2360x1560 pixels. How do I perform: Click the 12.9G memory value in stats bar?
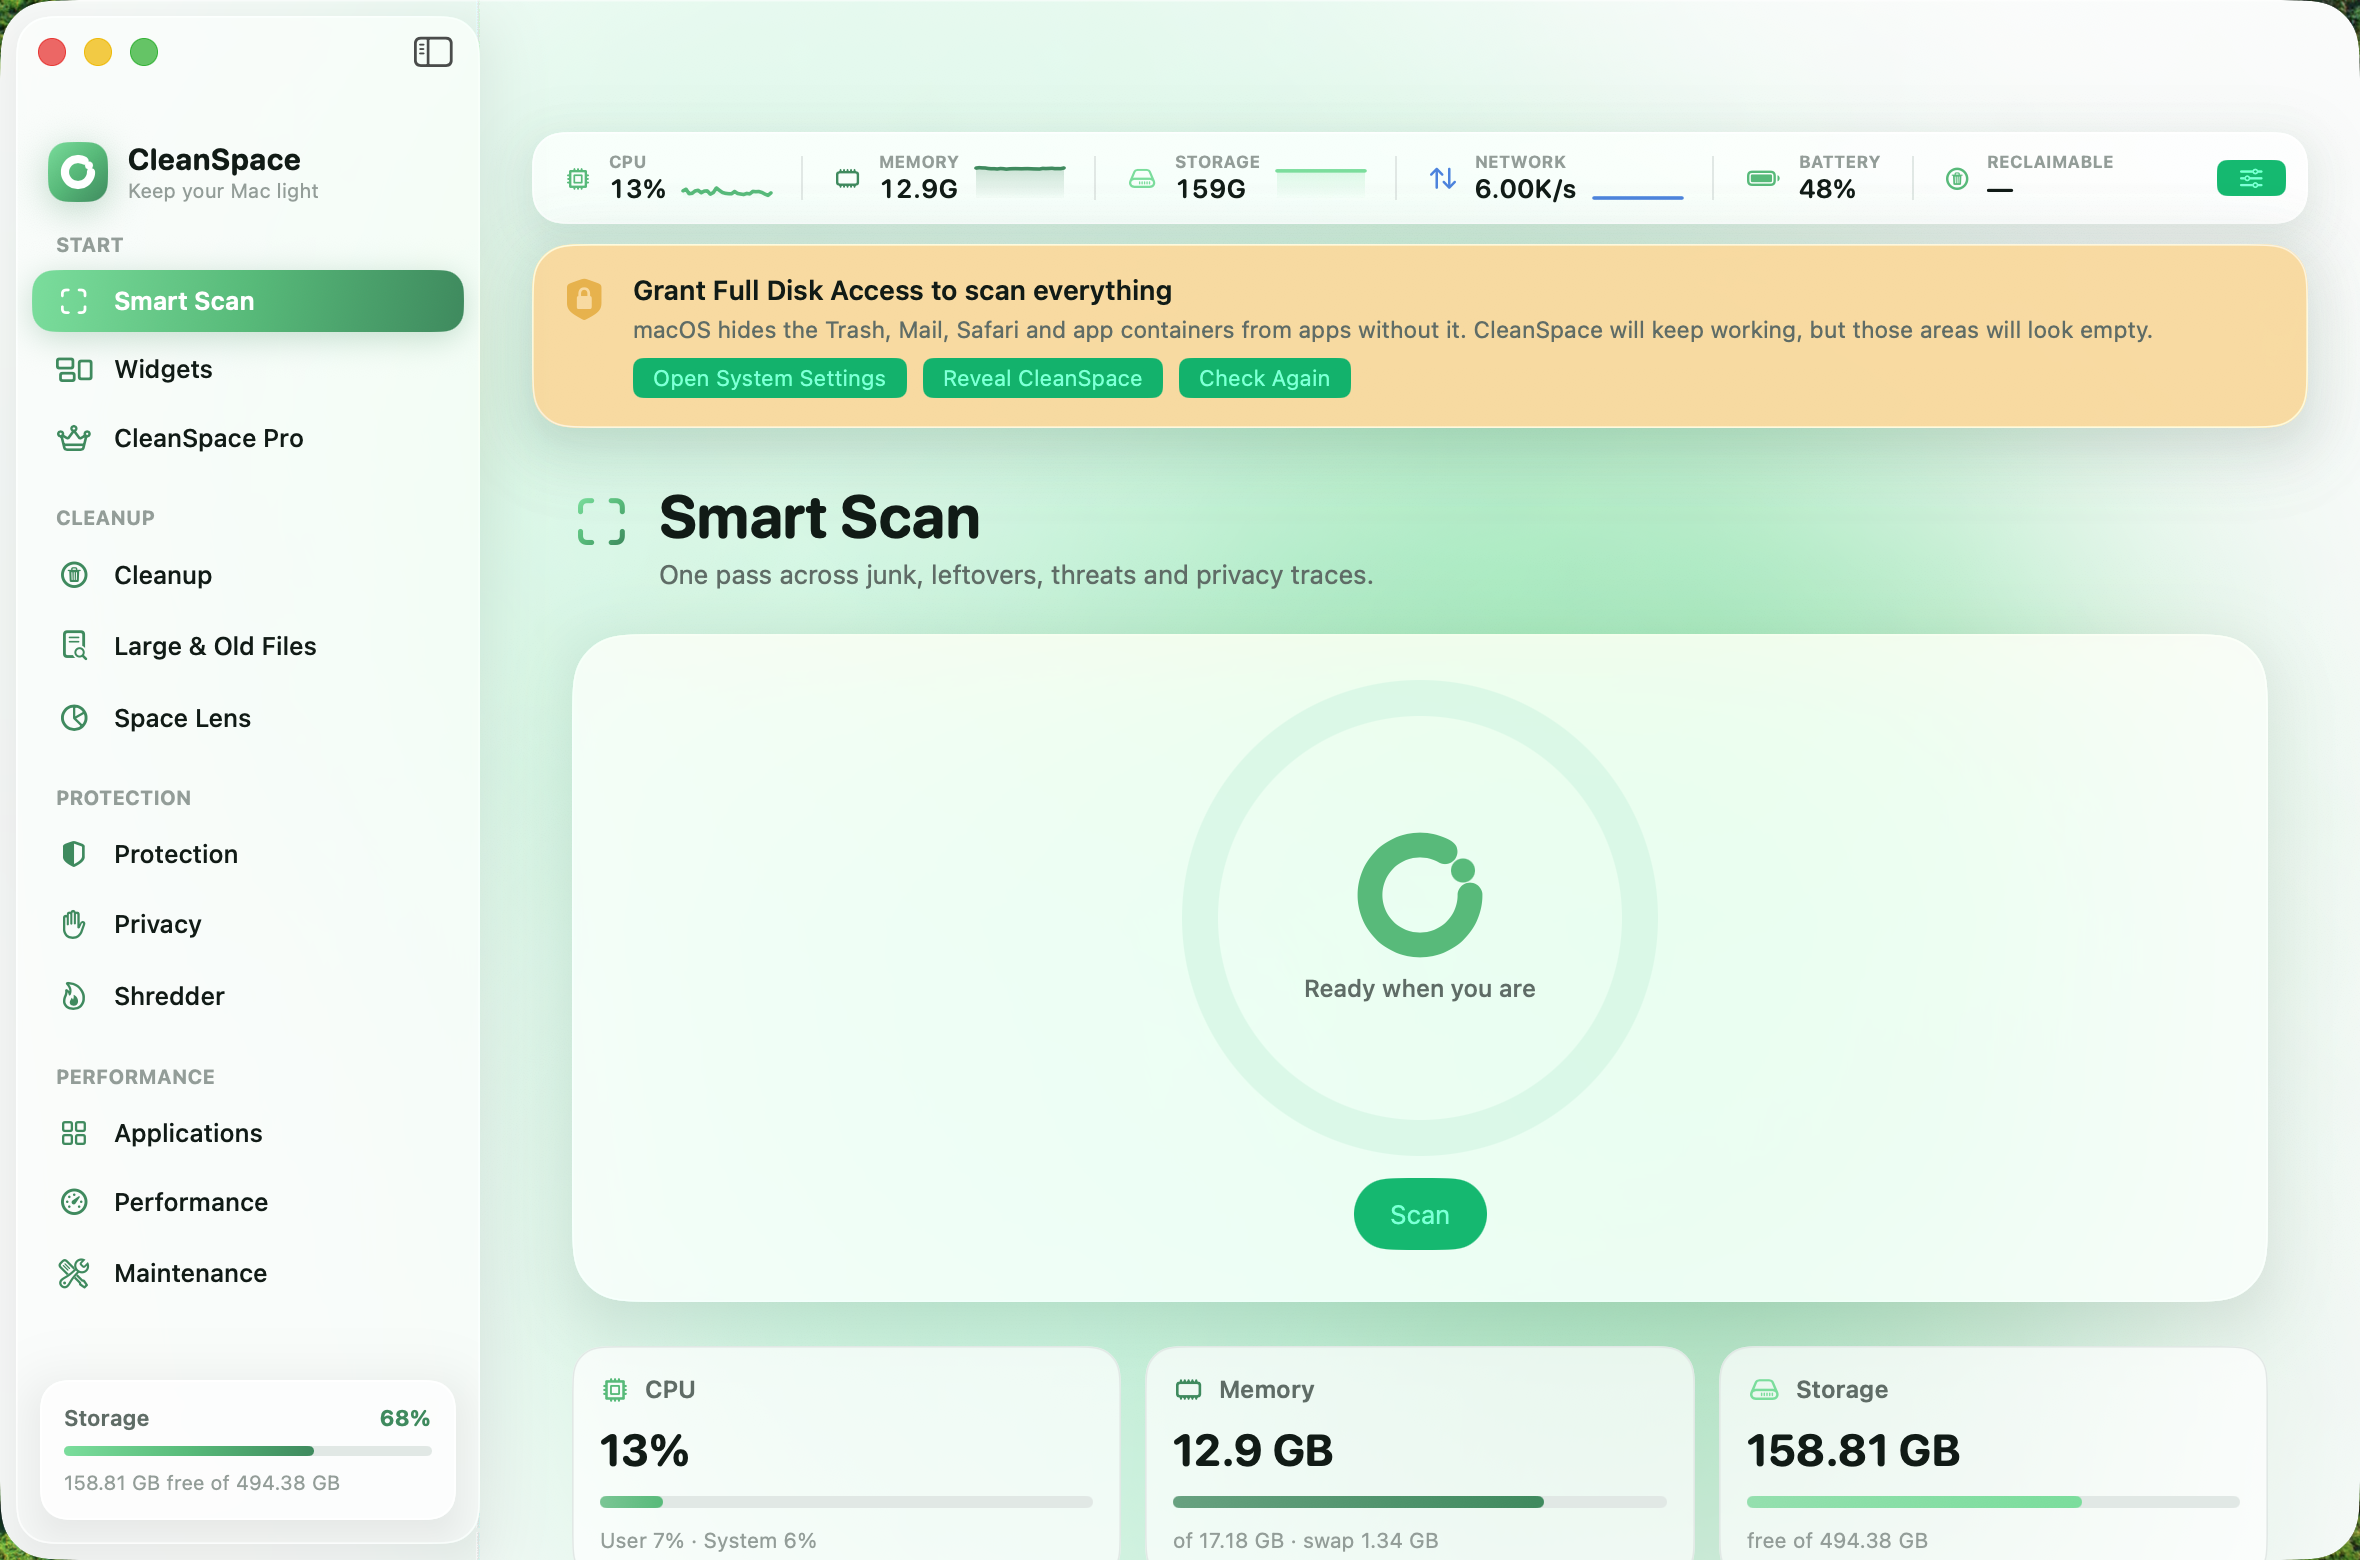(918, 189)
